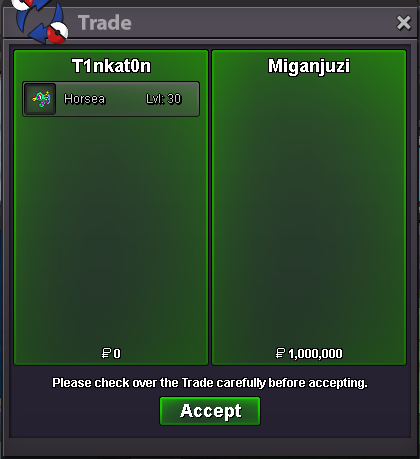The width and height of the screenshot is (420, 459).
Task: Click the Lvl: 30 text
Action: pos(164,99)
